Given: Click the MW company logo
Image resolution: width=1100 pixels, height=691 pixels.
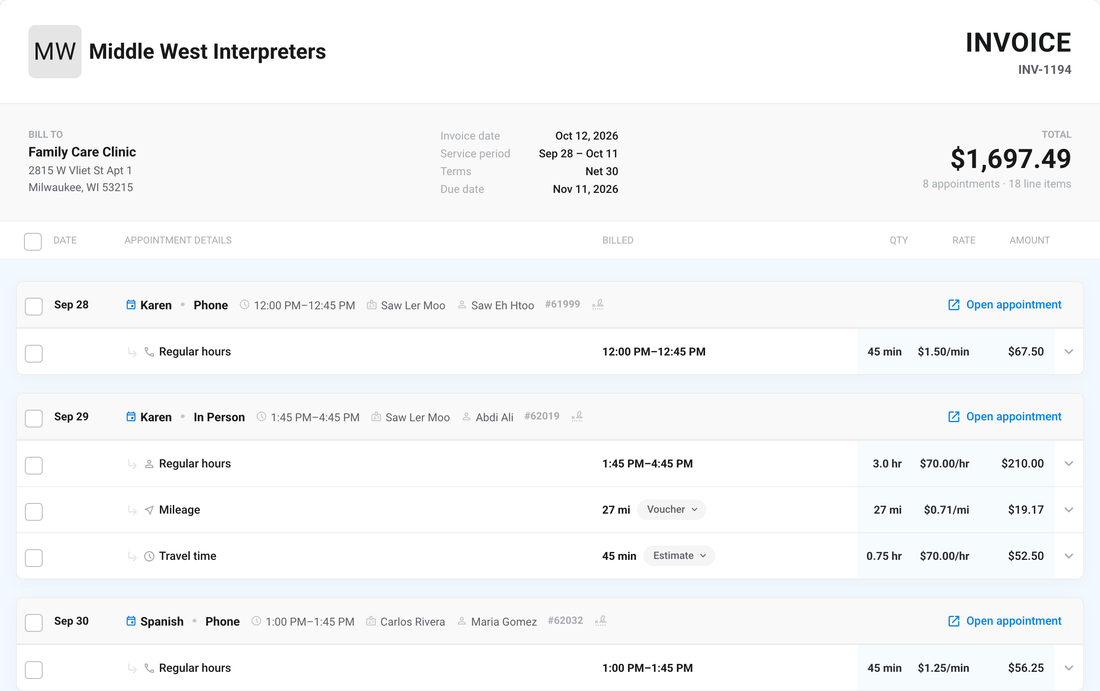Looking at the screenshot, I should coord(55,51).
